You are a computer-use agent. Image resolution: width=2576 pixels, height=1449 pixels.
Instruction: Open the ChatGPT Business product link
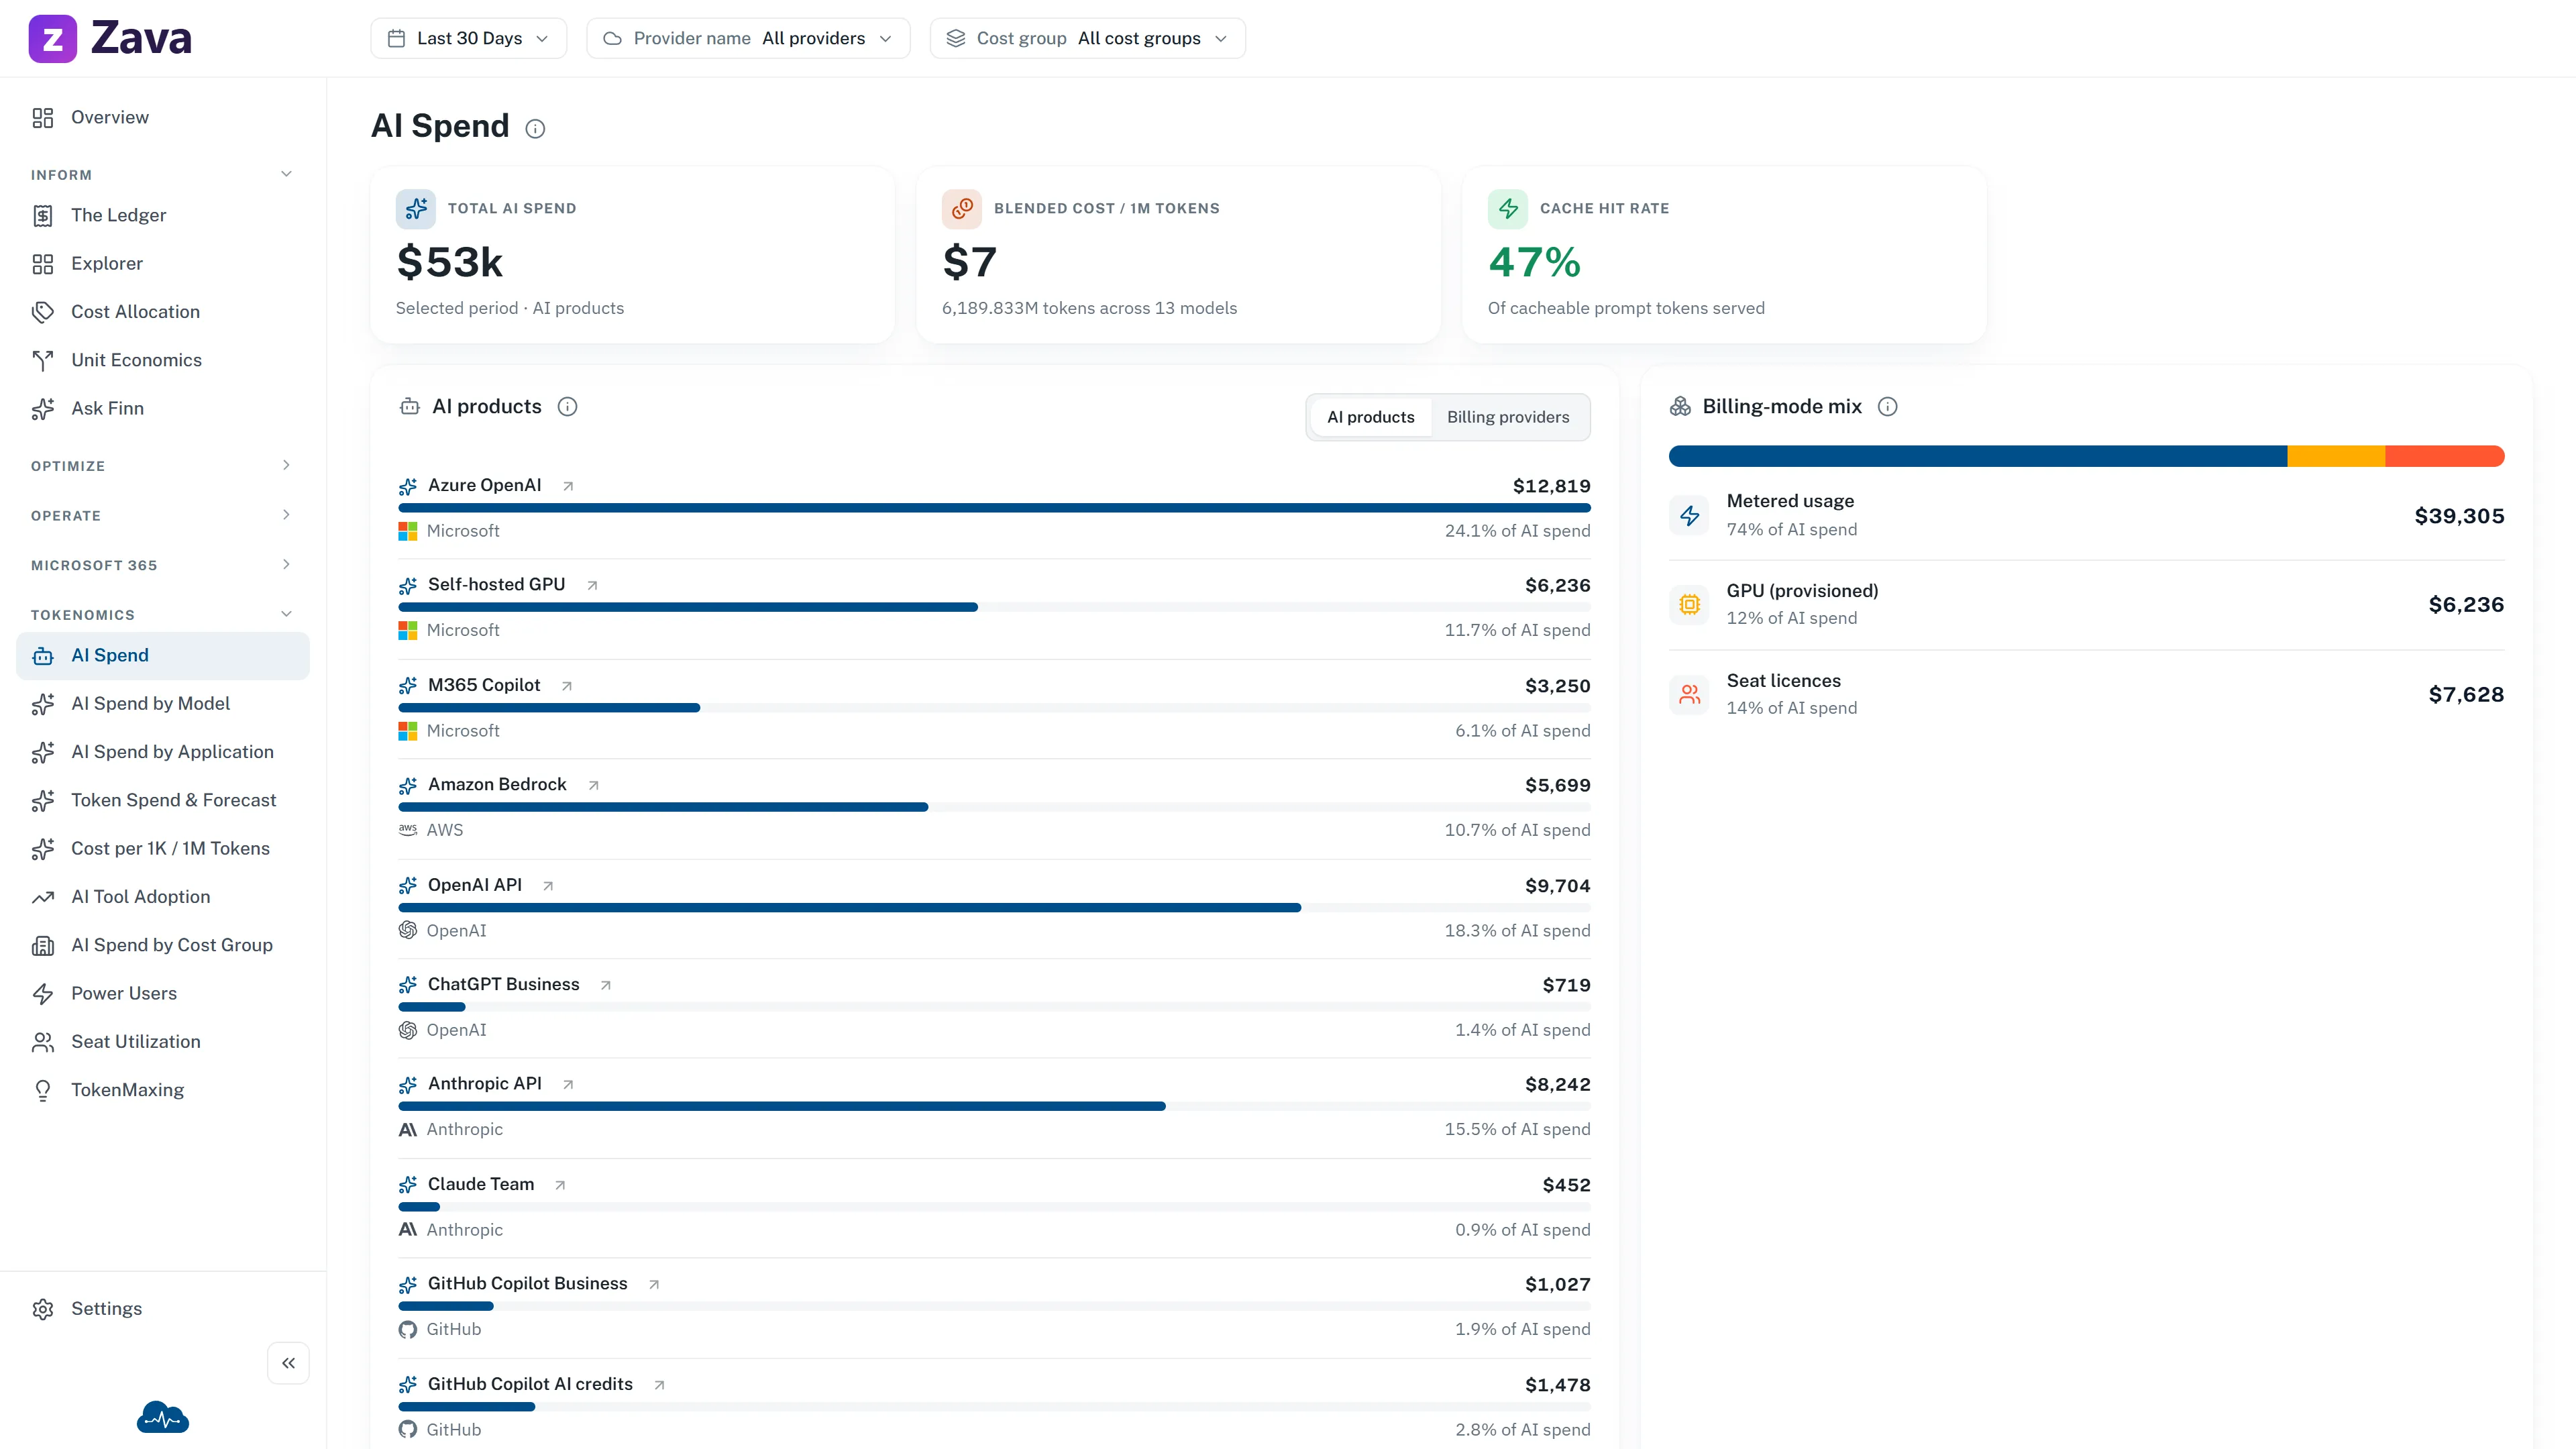pyautogui.click(x=503, y=985)
